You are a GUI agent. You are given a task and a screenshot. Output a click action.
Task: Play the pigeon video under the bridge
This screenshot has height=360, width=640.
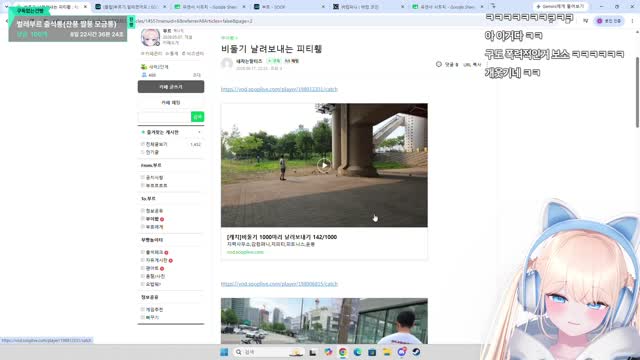click(x=324, y=165)
